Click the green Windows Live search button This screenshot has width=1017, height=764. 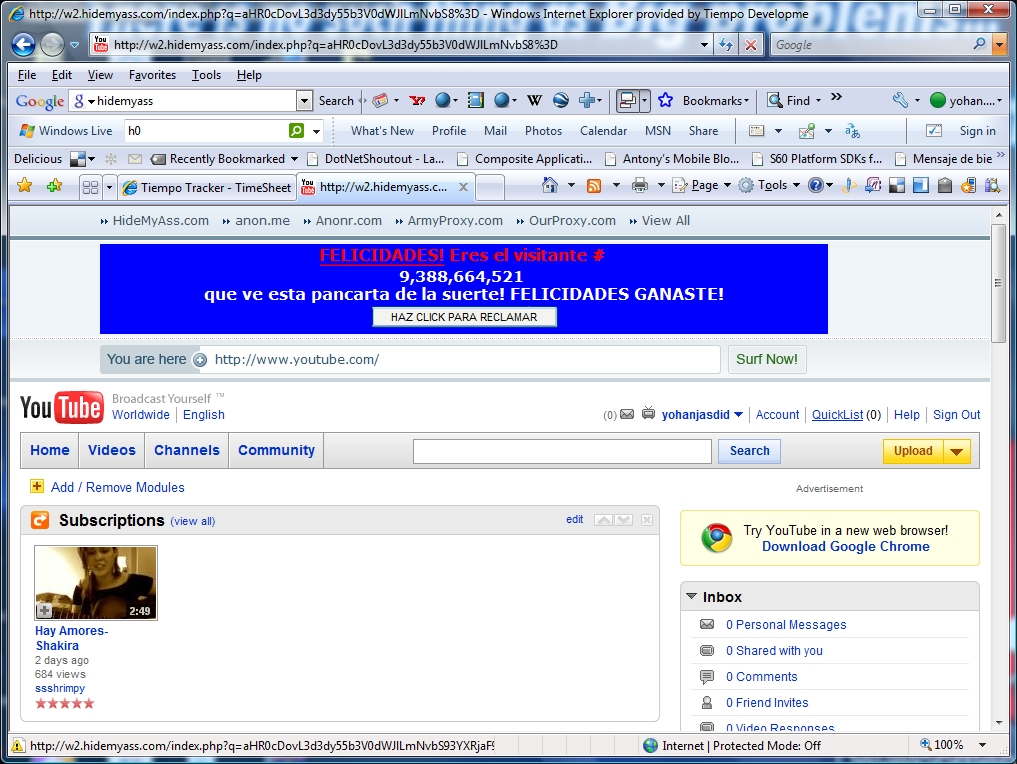[296, 130]
